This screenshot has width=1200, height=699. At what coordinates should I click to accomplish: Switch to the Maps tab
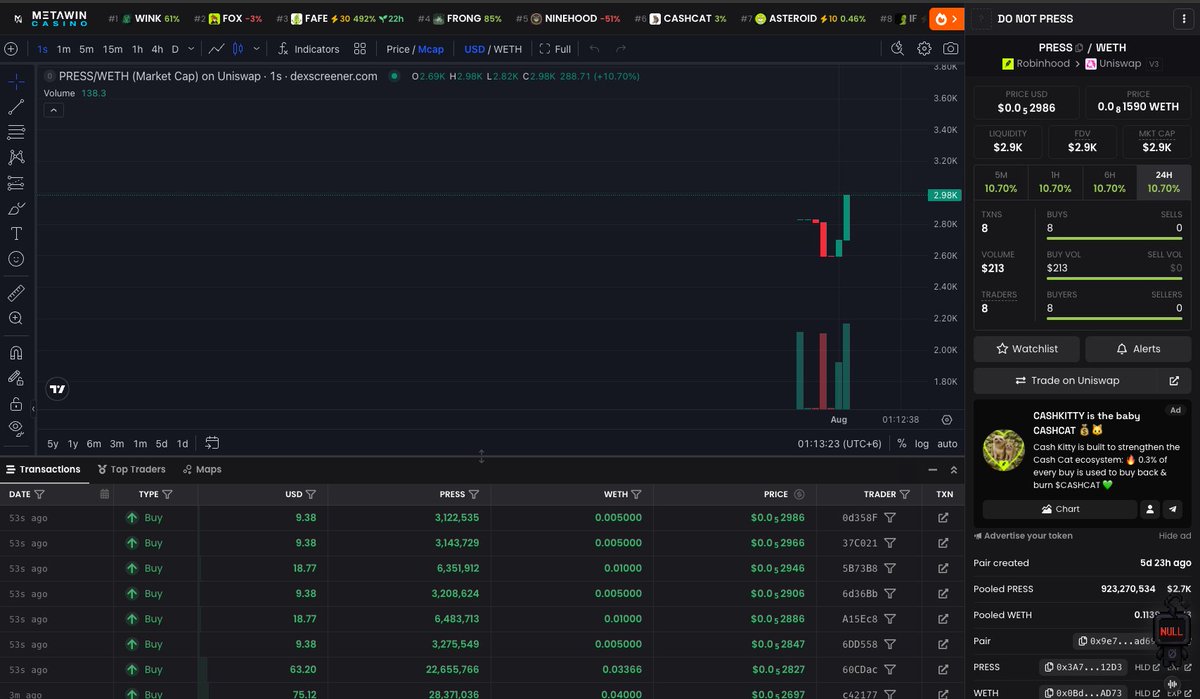click(202, 469)
